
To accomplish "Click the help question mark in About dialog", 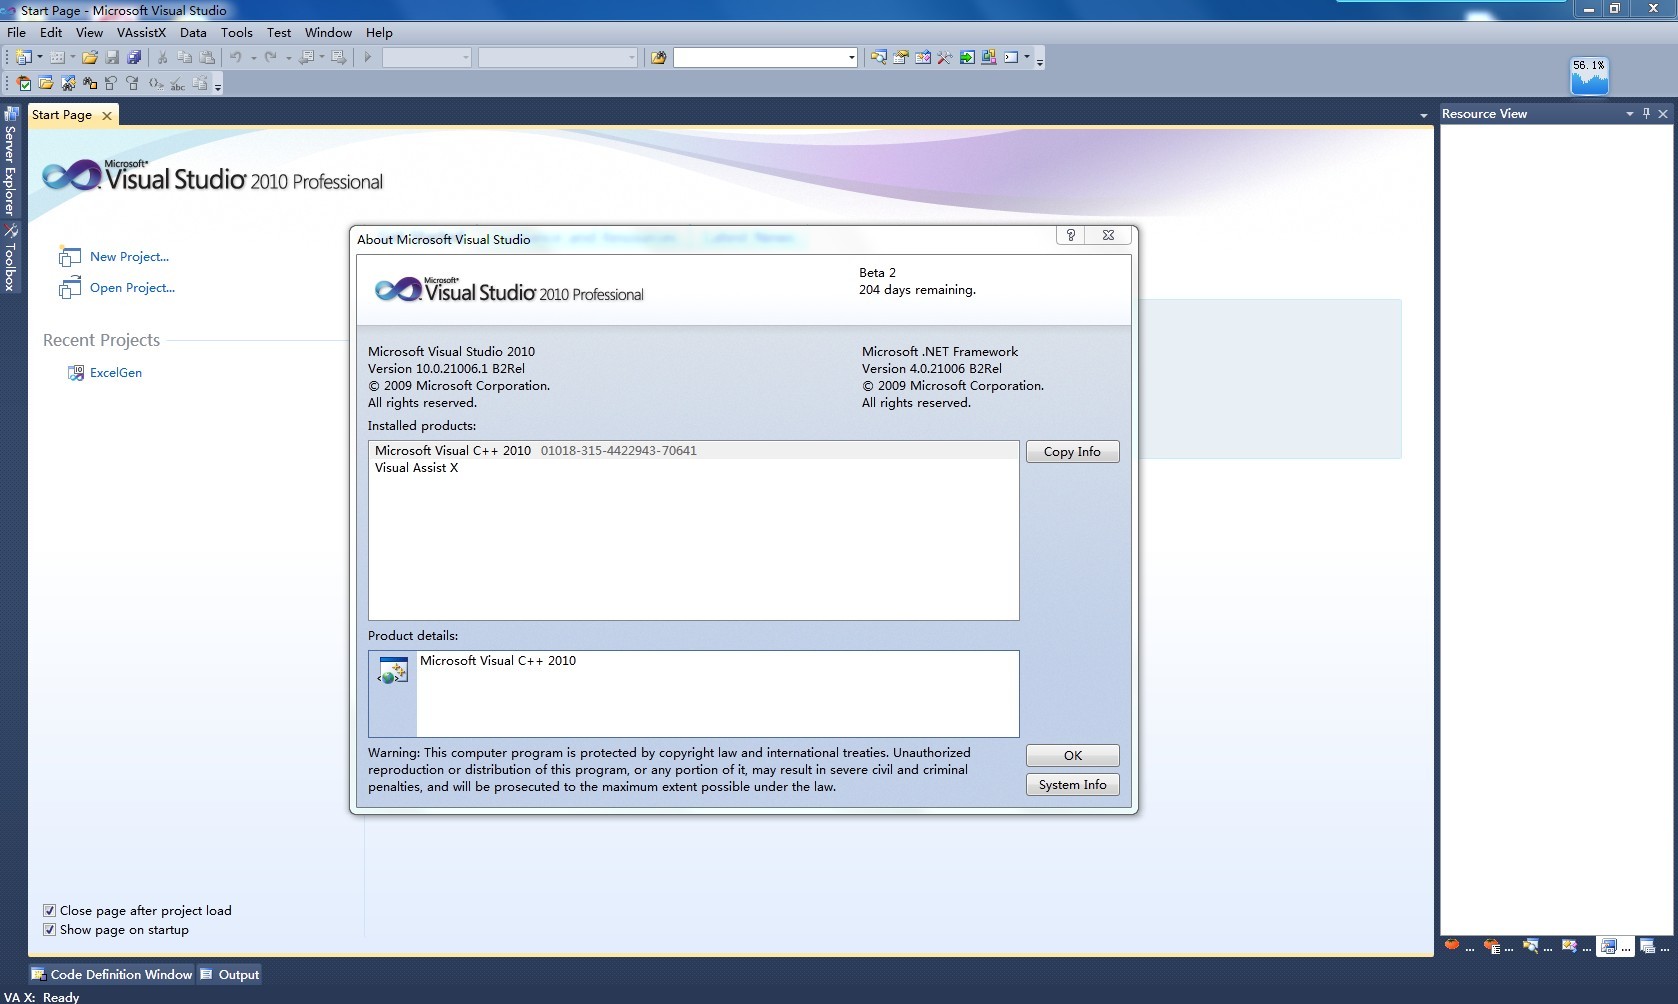I will point(1070,235).
